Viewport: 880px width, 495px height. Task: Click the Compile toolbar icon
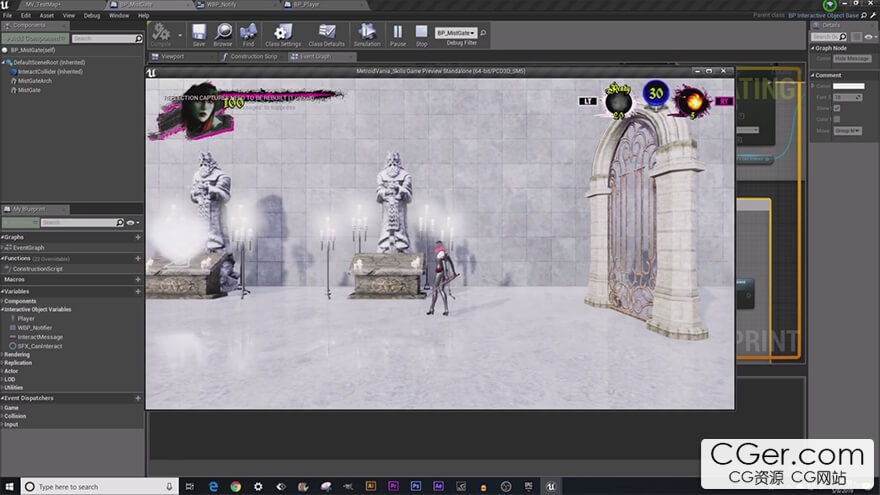tap(161, 33)
